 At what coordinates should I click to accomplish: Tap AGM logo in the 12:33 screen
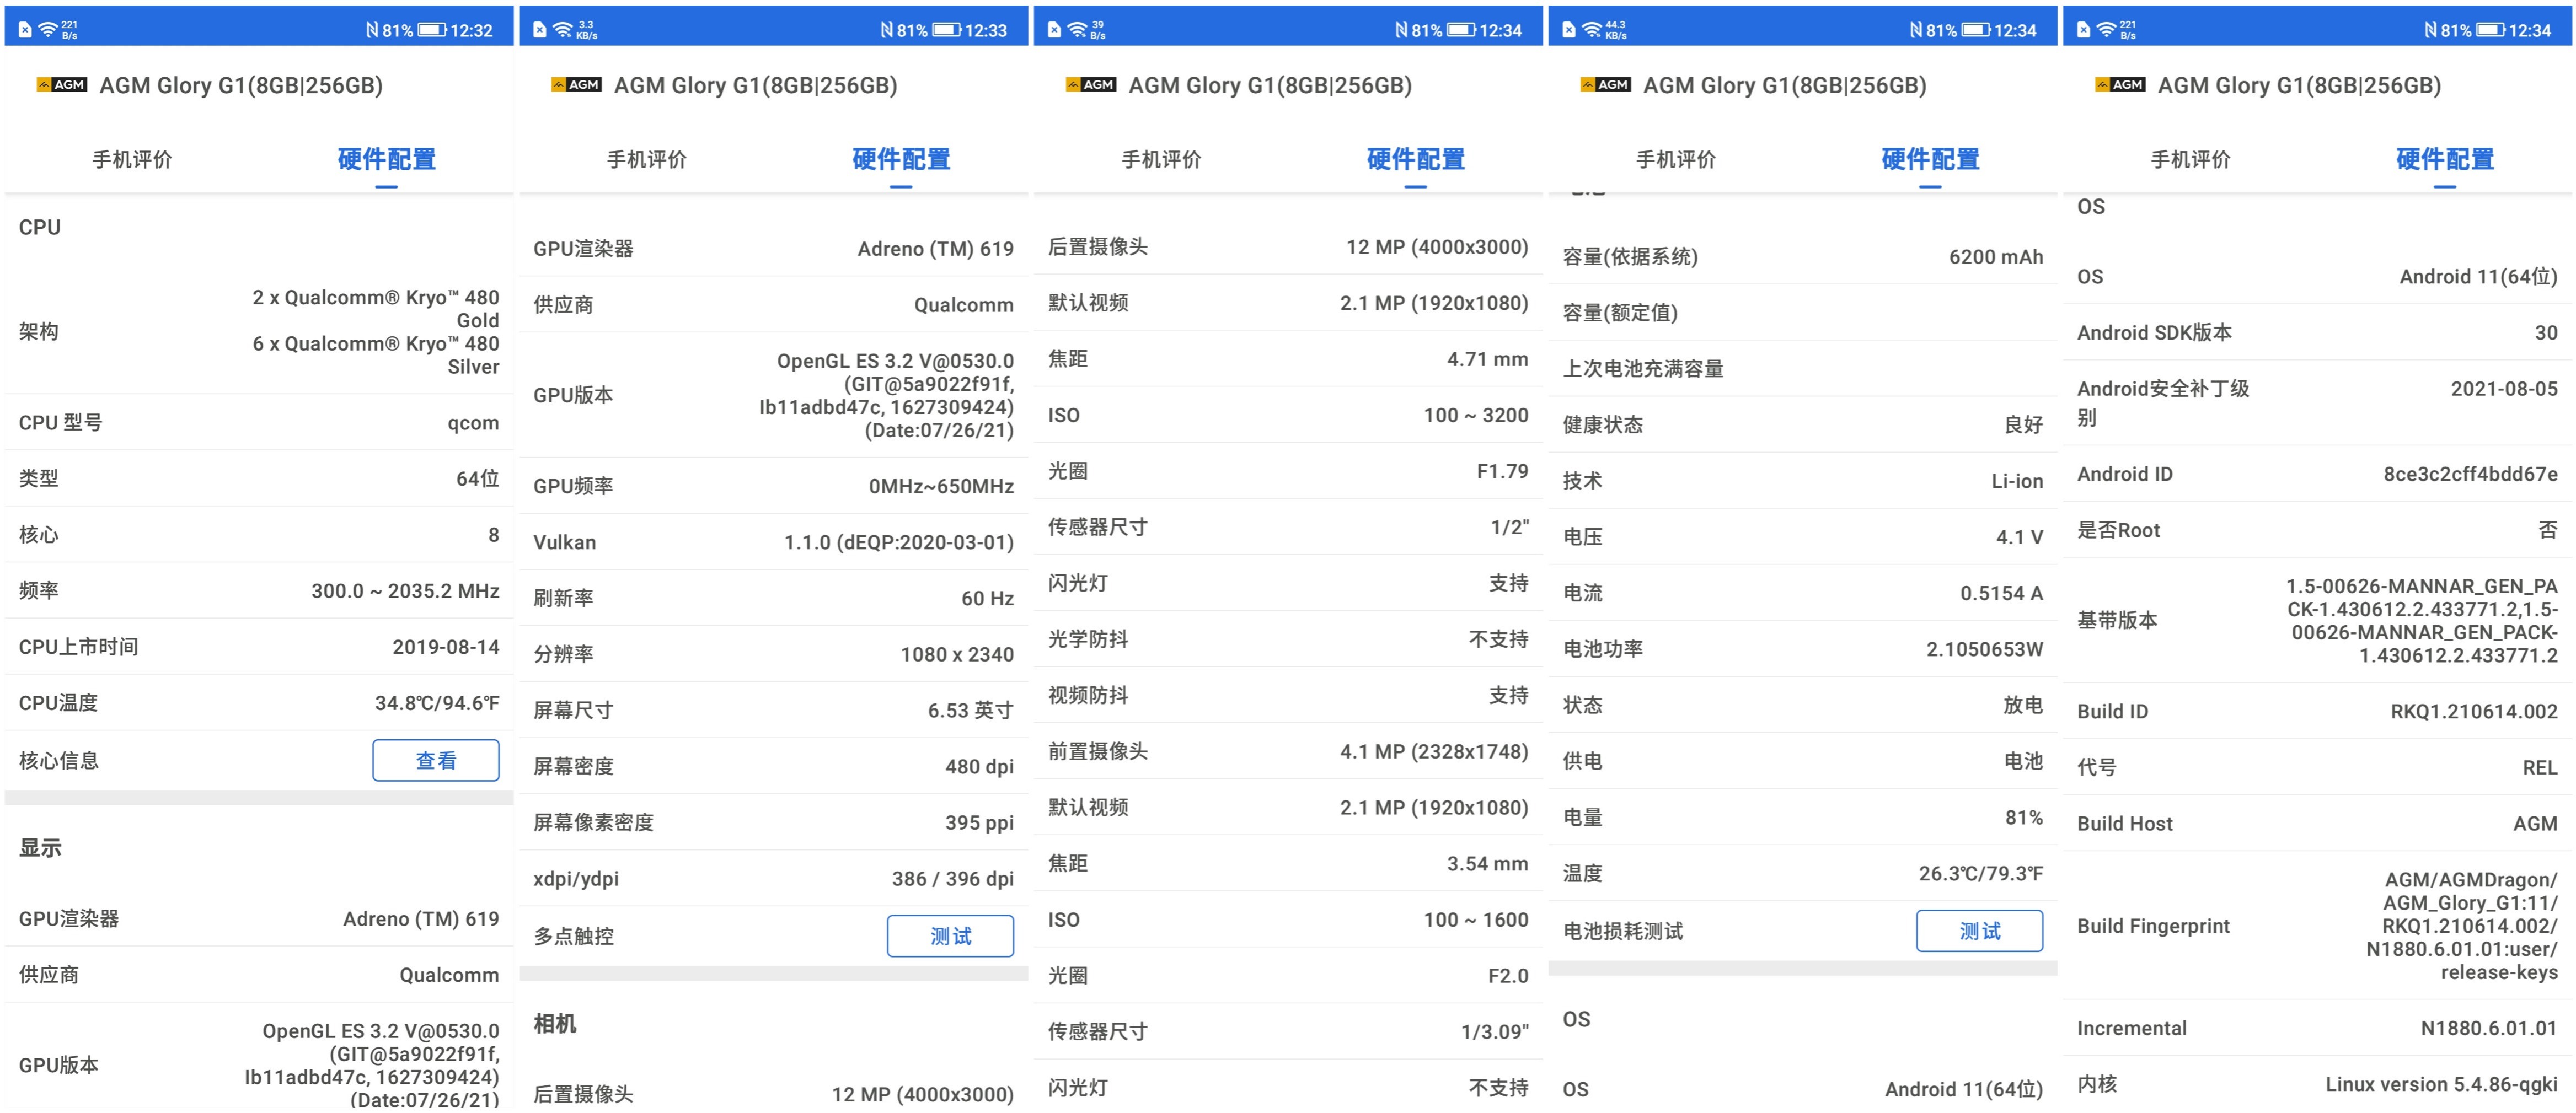tap(576, 85)
